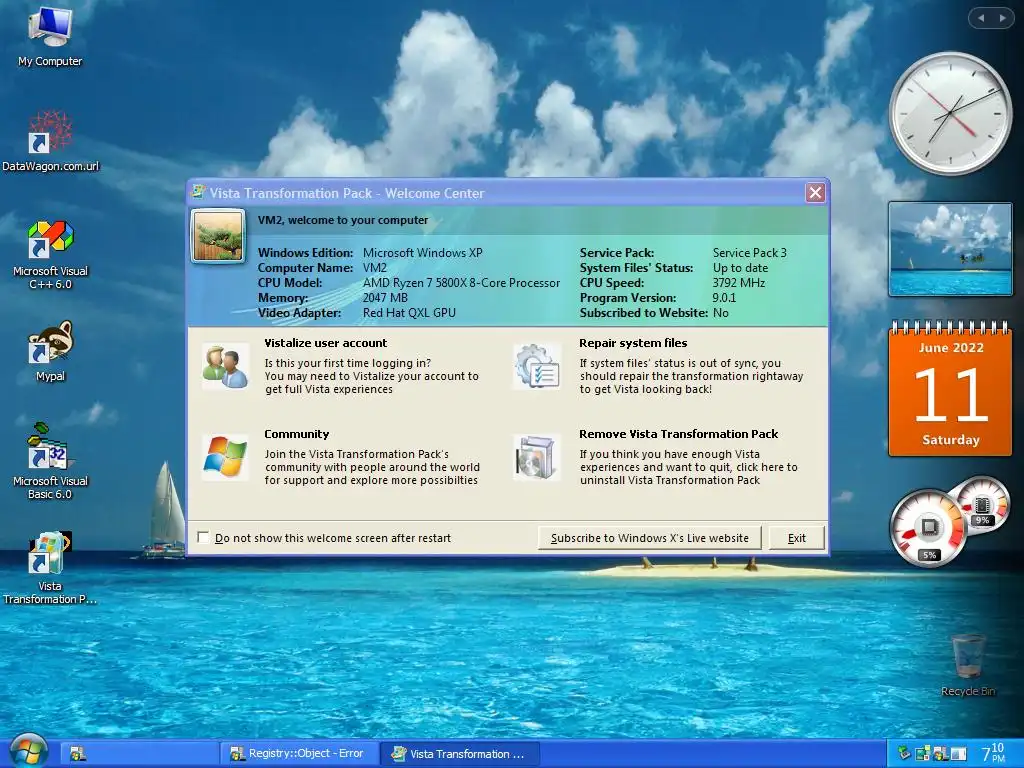1024x768 pixels.
Task: Click Repair system files heading
Action: (633, 343)
